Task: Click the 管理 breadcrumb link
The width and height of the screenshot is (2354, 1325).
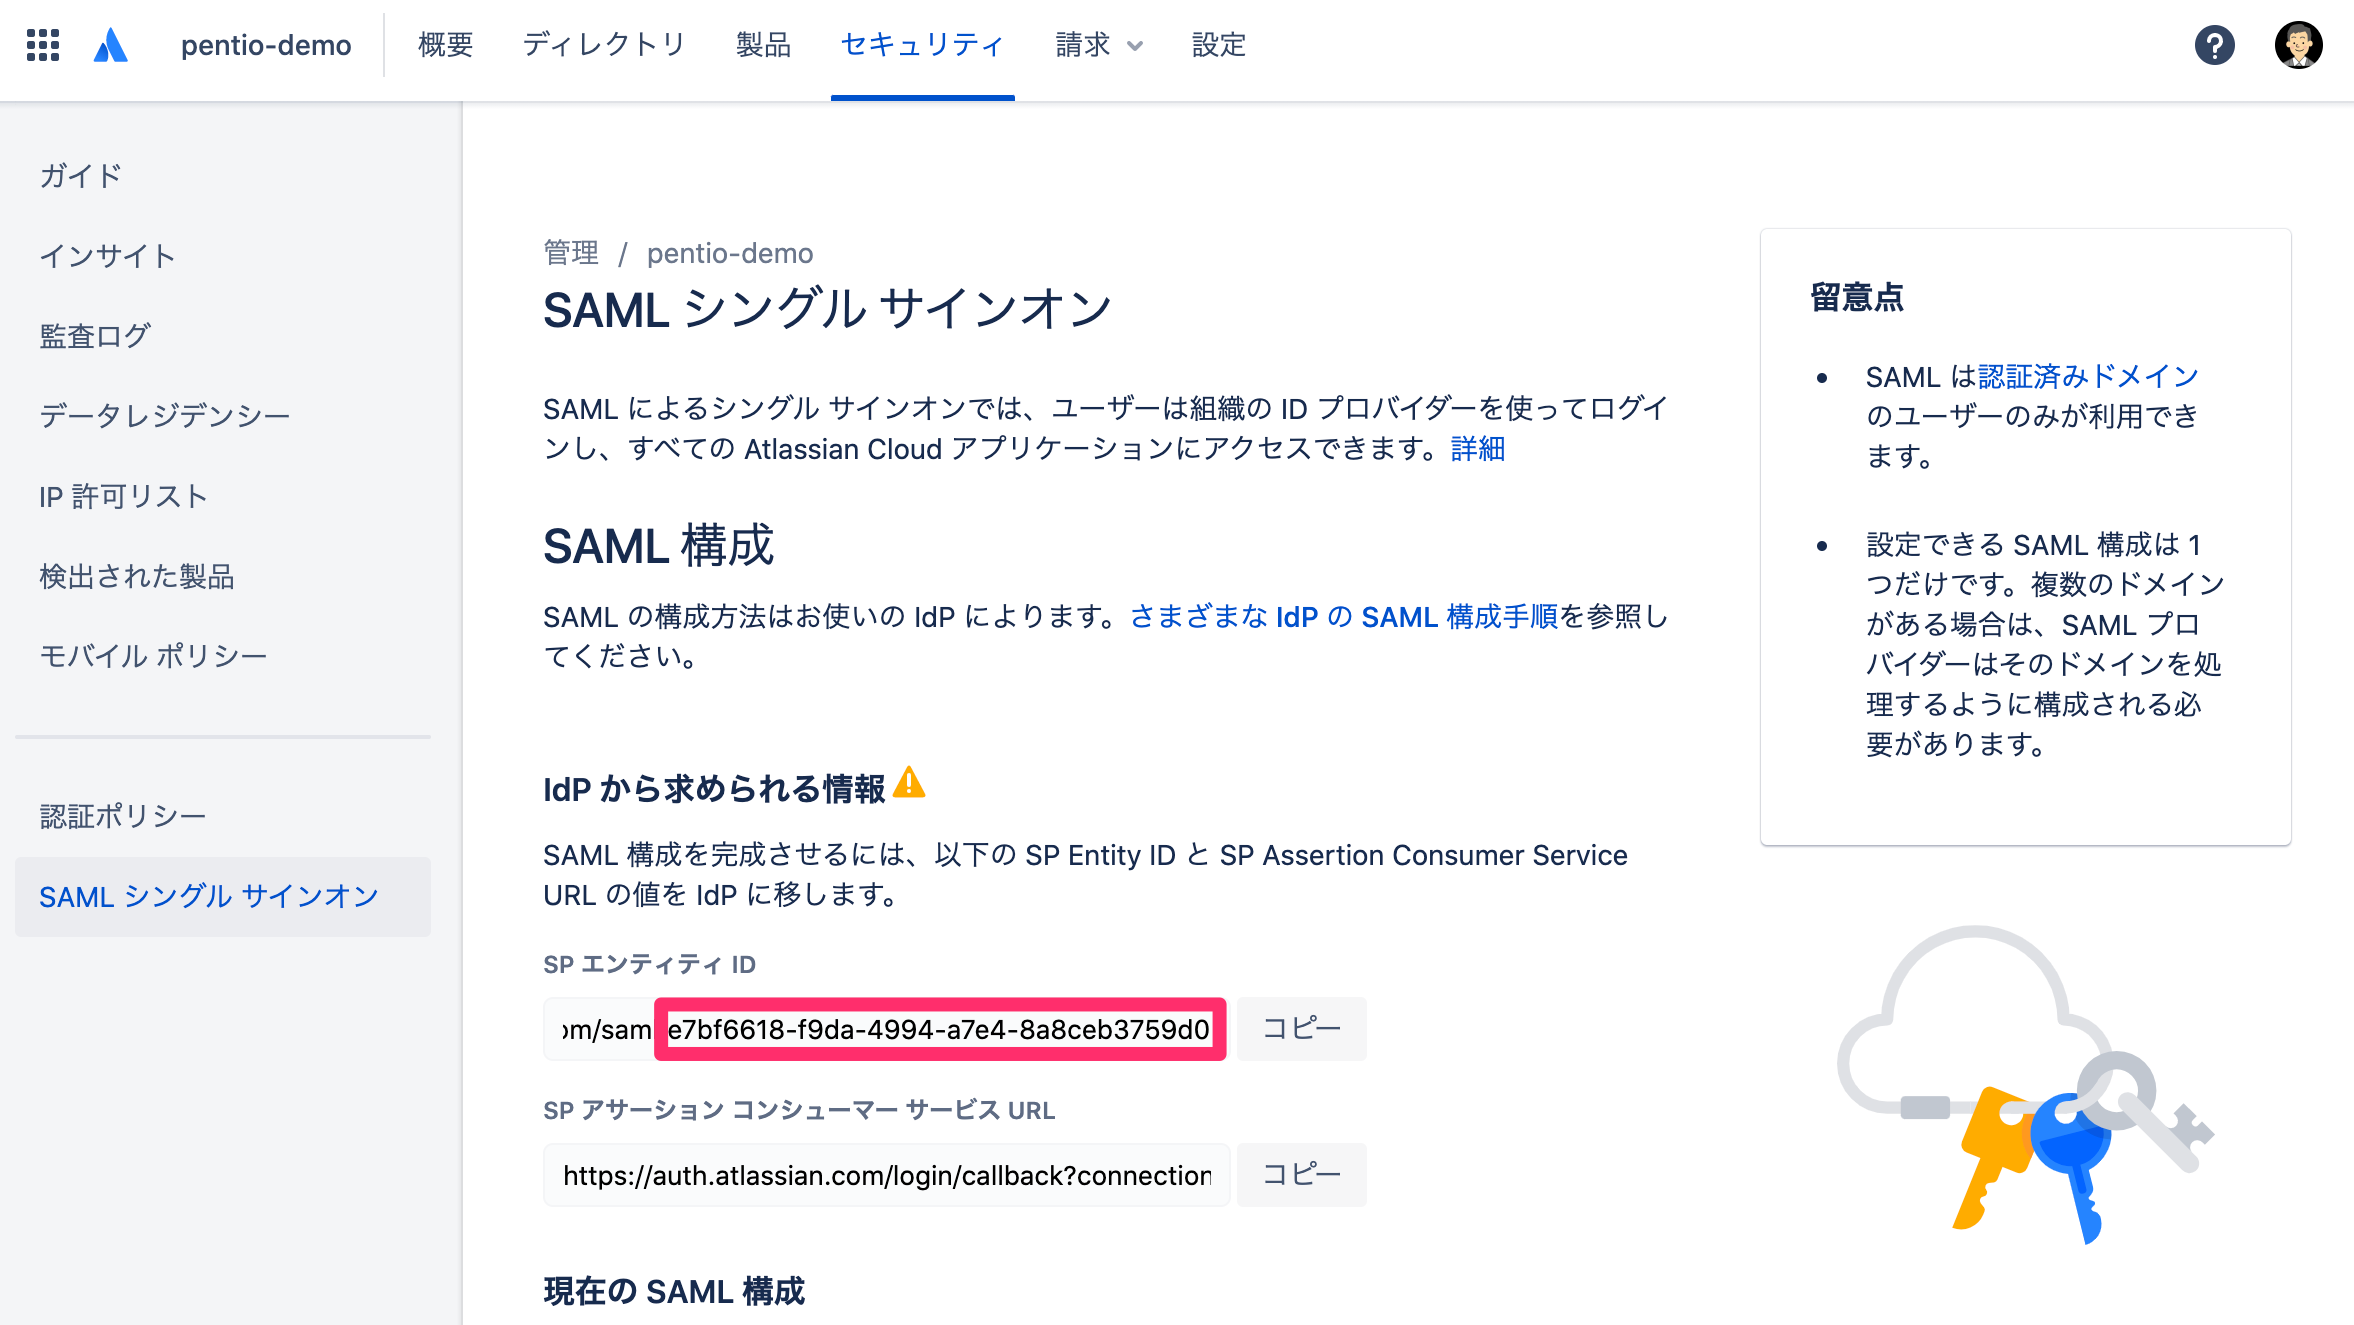Action: (571, 253)
